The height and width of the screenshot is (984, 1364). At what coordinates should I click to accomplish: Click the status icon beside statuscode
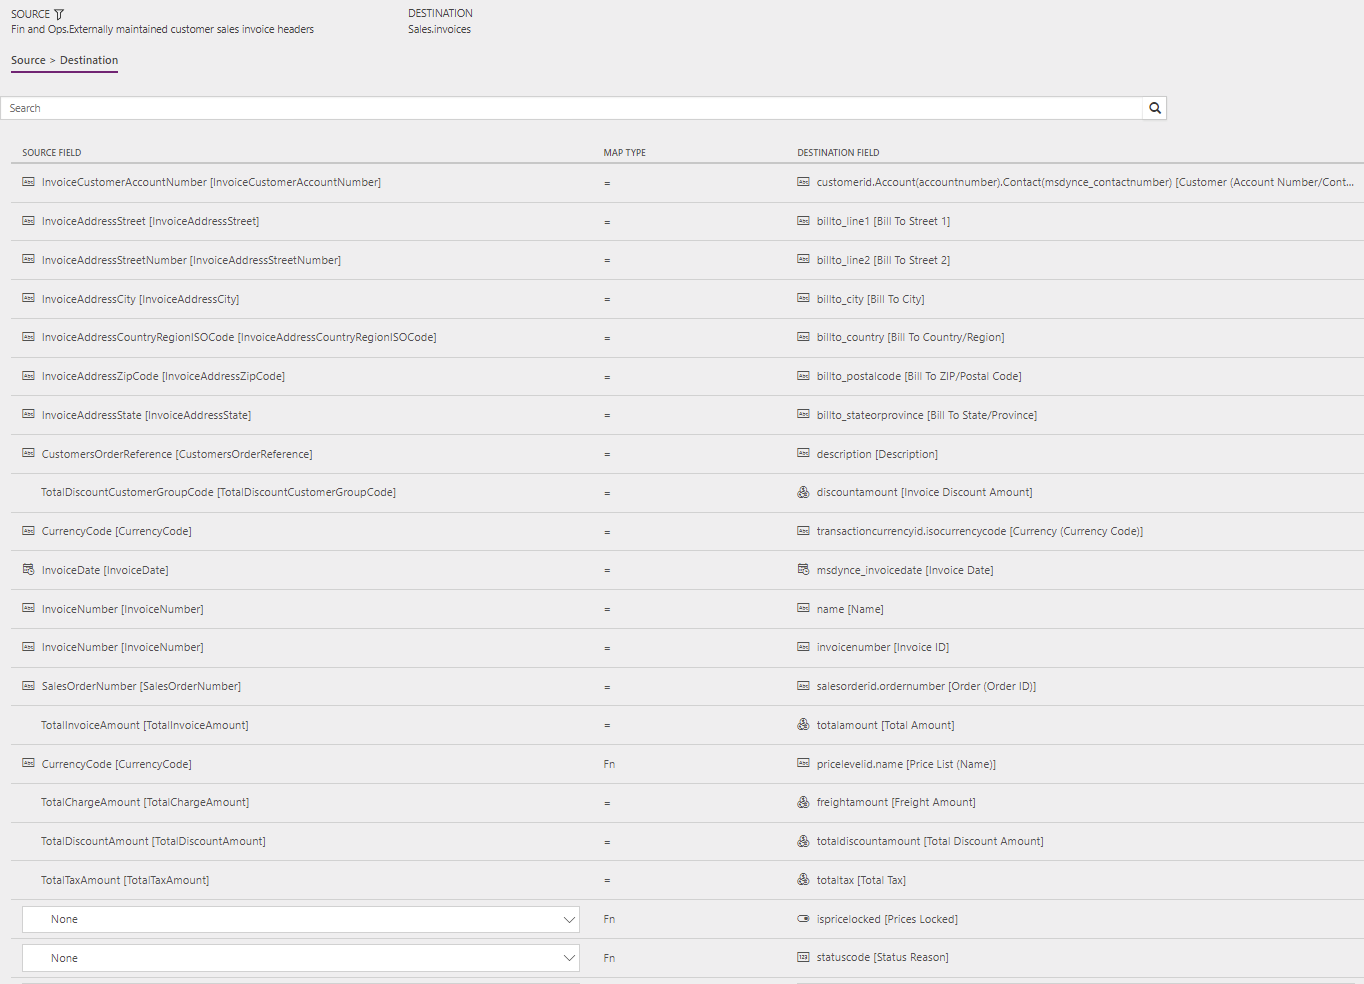[803, 957]
